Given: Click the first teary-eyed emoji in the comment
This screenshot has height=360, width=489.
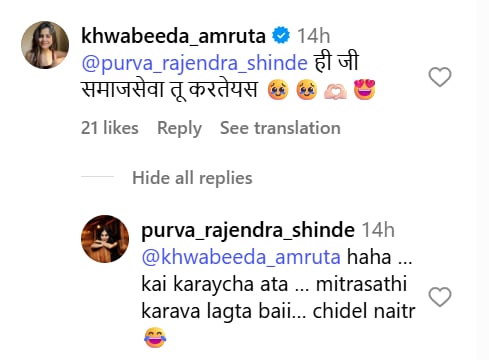Looking at the screenshot, I should pos(278,89).
